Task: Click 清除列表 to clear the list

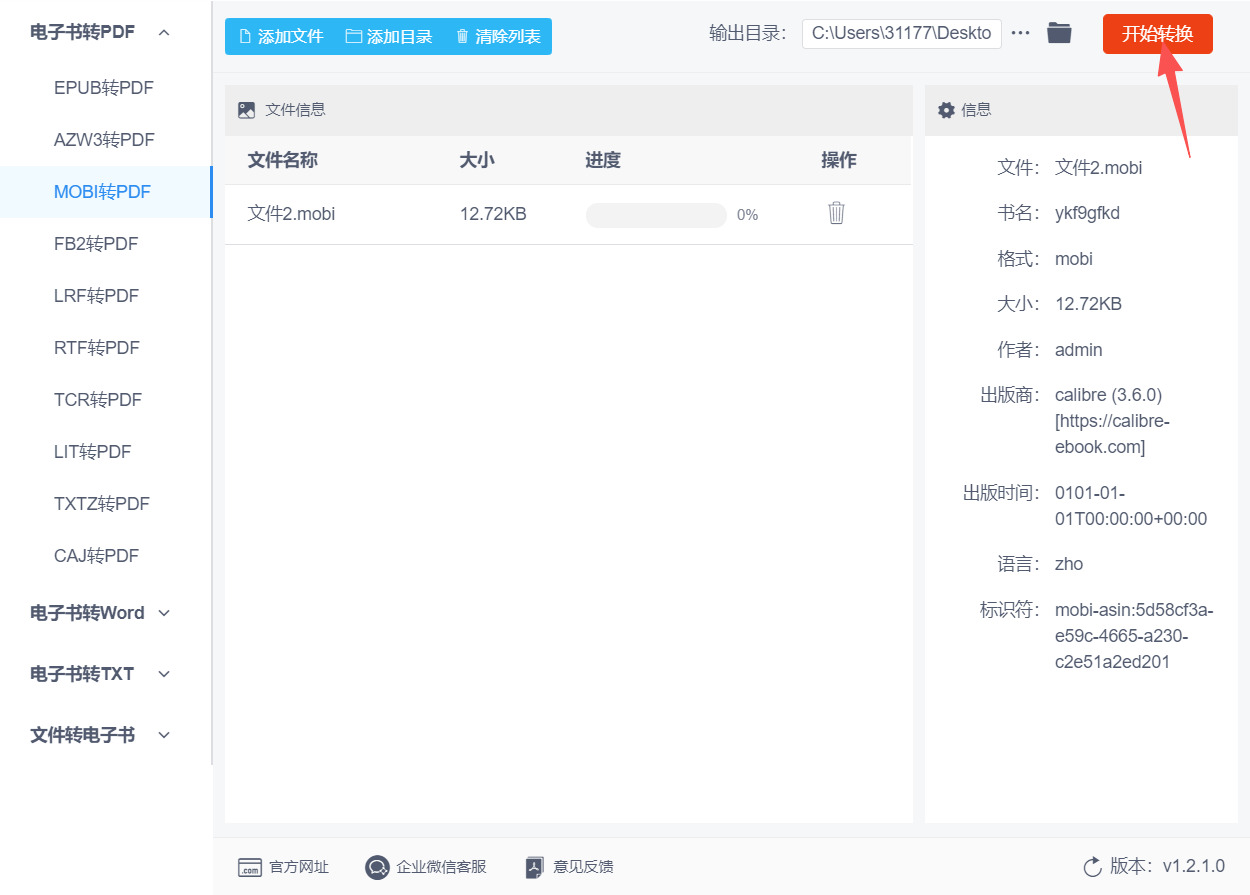Action: click(498, 36)
